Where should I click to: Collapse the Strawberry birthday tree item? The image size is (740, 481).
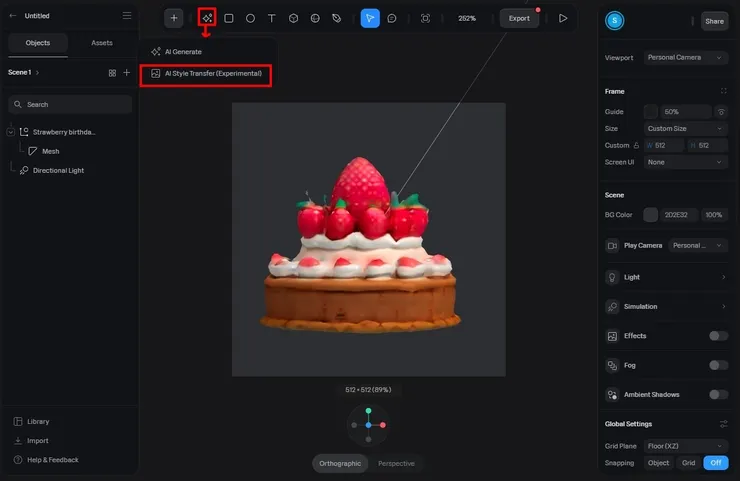click(x=10, y=132)
